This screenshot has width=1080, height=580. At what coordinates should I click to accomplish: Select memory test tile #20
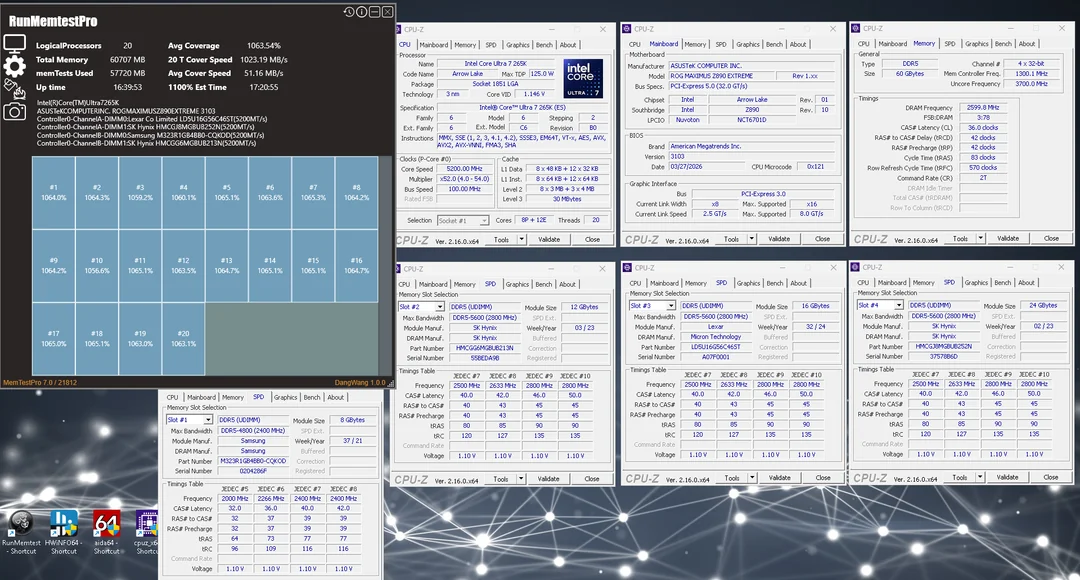tap(183, 338)
